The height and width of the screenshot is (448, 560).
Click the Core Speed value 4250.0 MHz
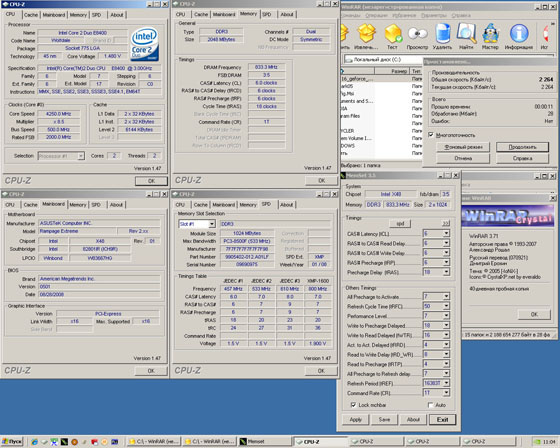[59, 114]
